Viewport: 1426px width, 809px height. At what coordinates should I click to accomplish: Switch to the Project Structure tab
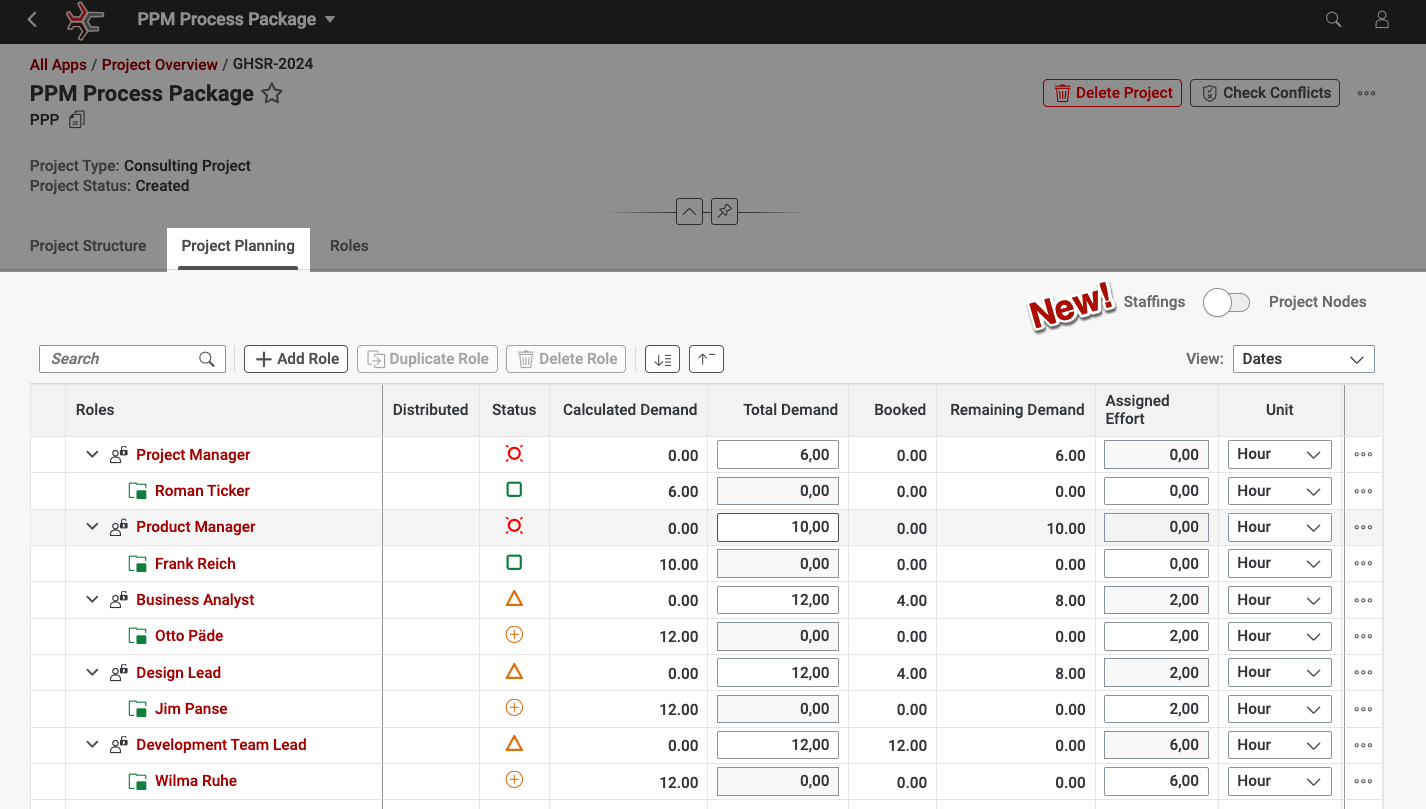coord(88,246)
